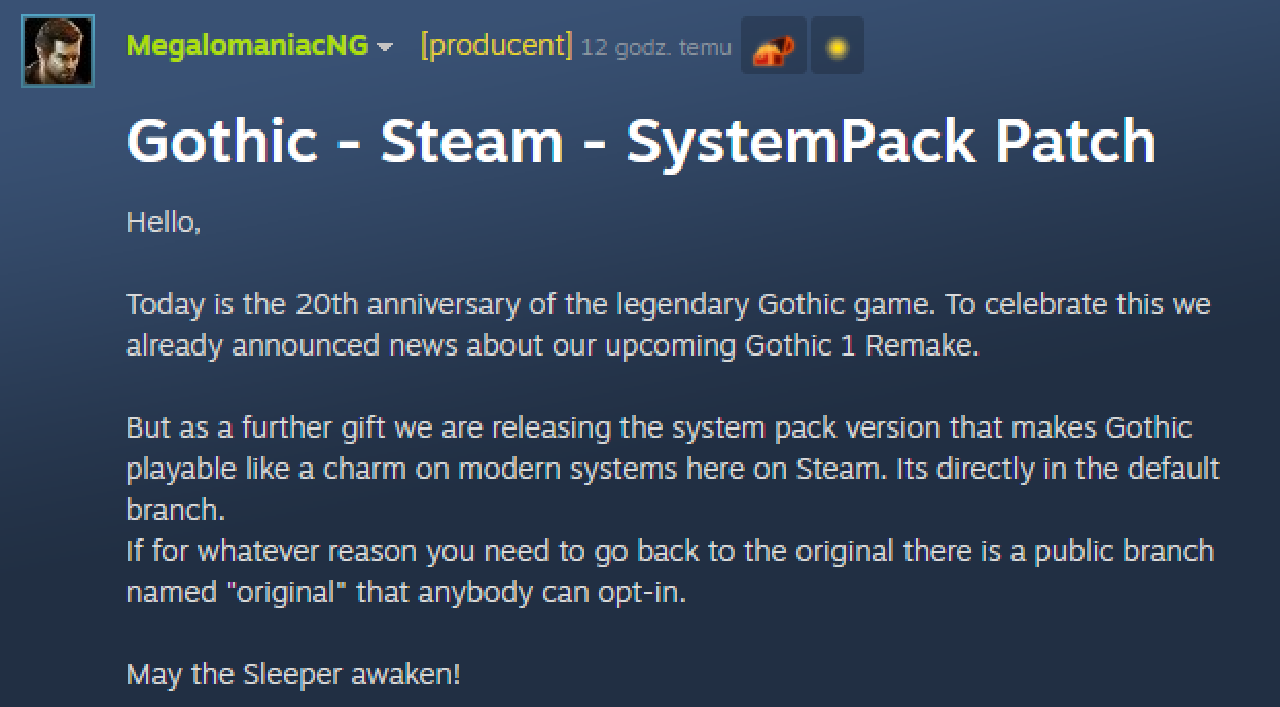Expand the dropdown arrow beside MegalomaniacNG
Image resolution: width=1280 pixels, height=707 pixels.
click(x=385, y=47)
